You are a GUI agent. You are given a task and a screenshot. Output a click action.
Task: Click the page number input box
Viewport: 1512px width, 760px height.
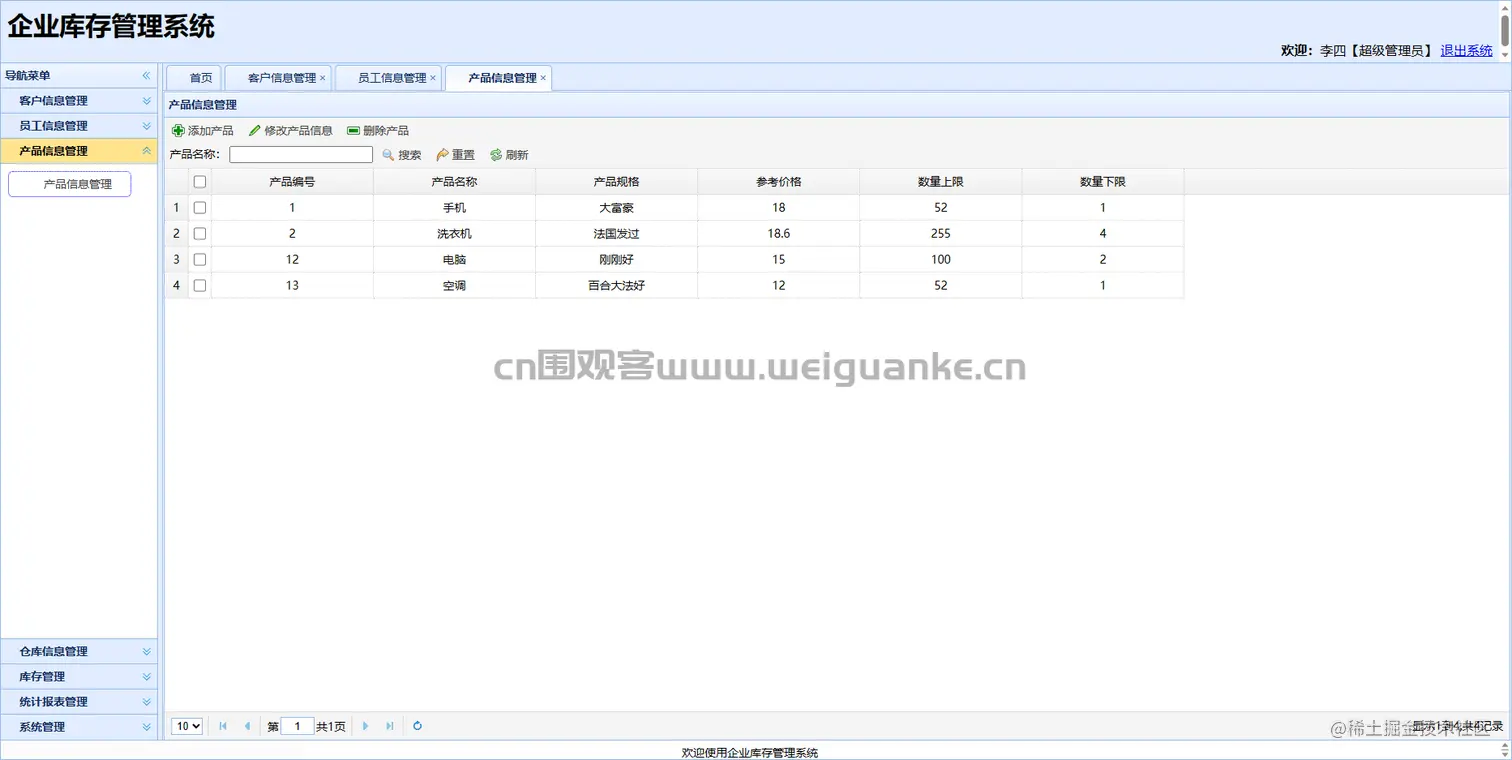point(297,726)
